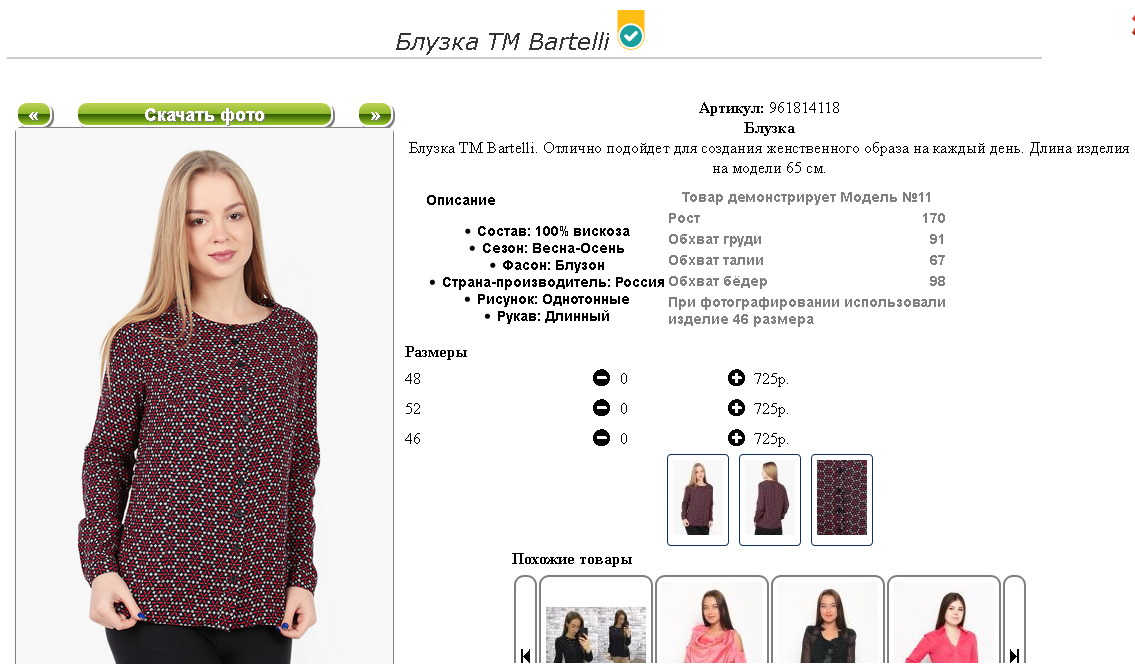Click the Рост value 170
This screenshot has width=1135, height=664.
[933, 218]
